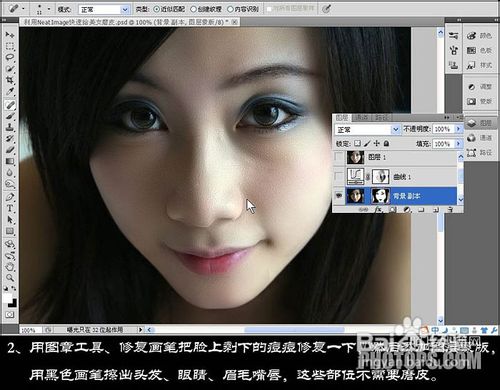Viewport: 500px width, 390px height.
Task: Add a layer style with fx button
Action: click(378, 210)
